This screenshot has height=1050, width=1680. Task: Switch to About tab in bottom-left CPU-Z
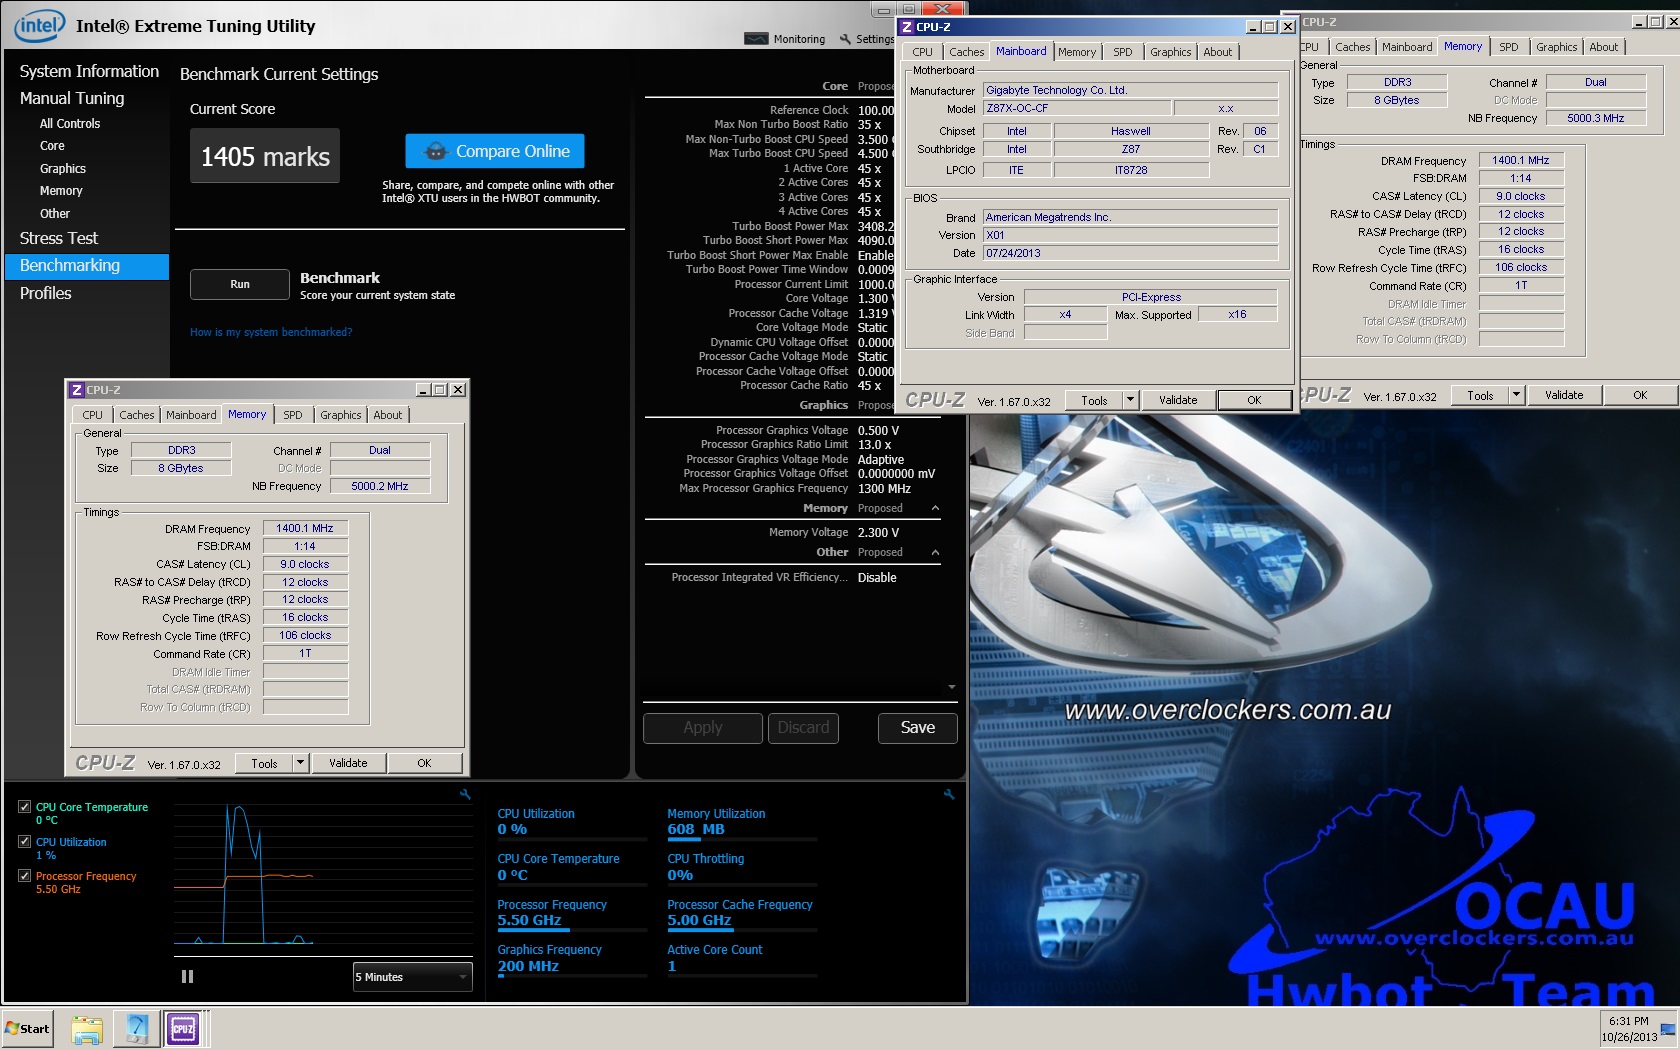[388, 415]
